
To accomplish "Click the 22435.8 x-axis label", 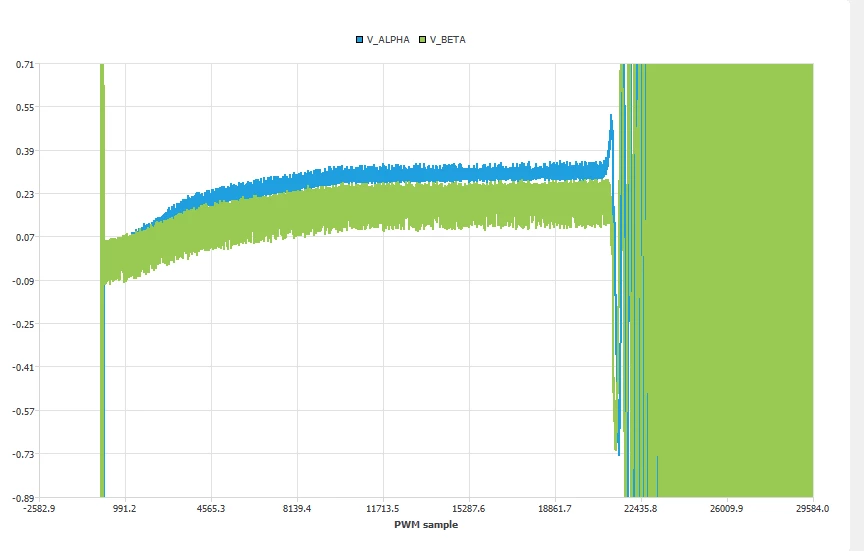I will [641, 509].
